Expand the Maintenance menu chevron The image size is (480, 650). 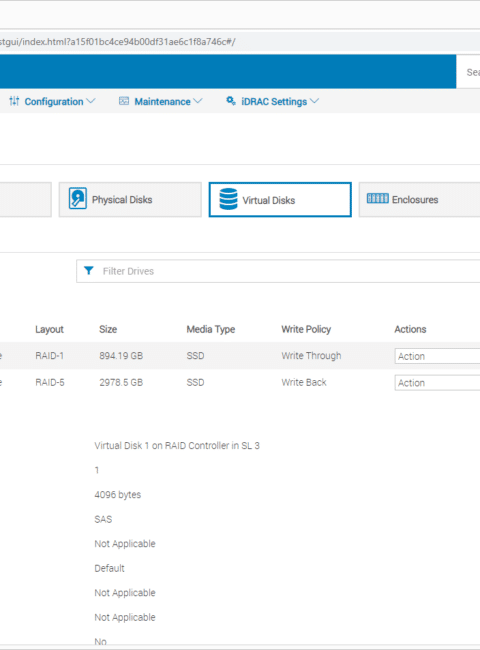point(198,101)
